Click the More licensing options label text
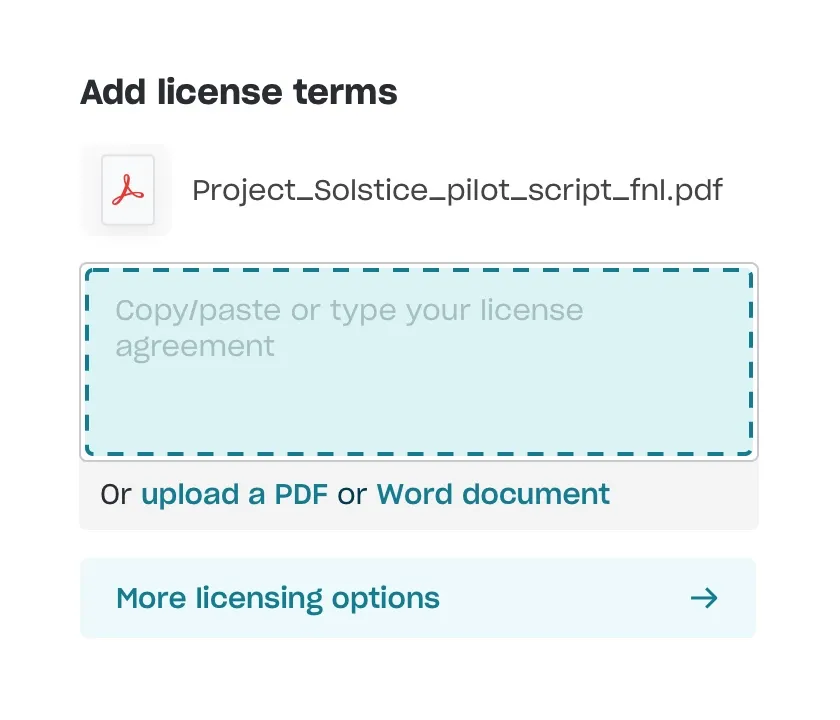Image resolution: width=840 pixels, height=720 pixels. coord(277,598)
